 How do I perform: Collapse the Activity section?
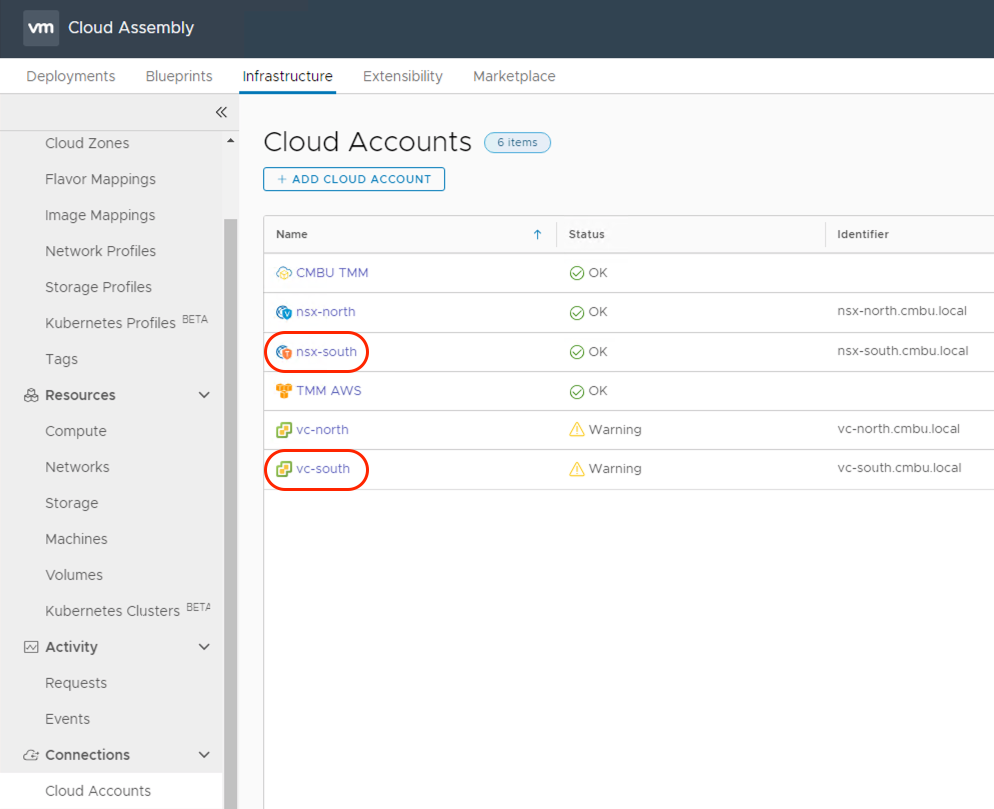[204, 647]
